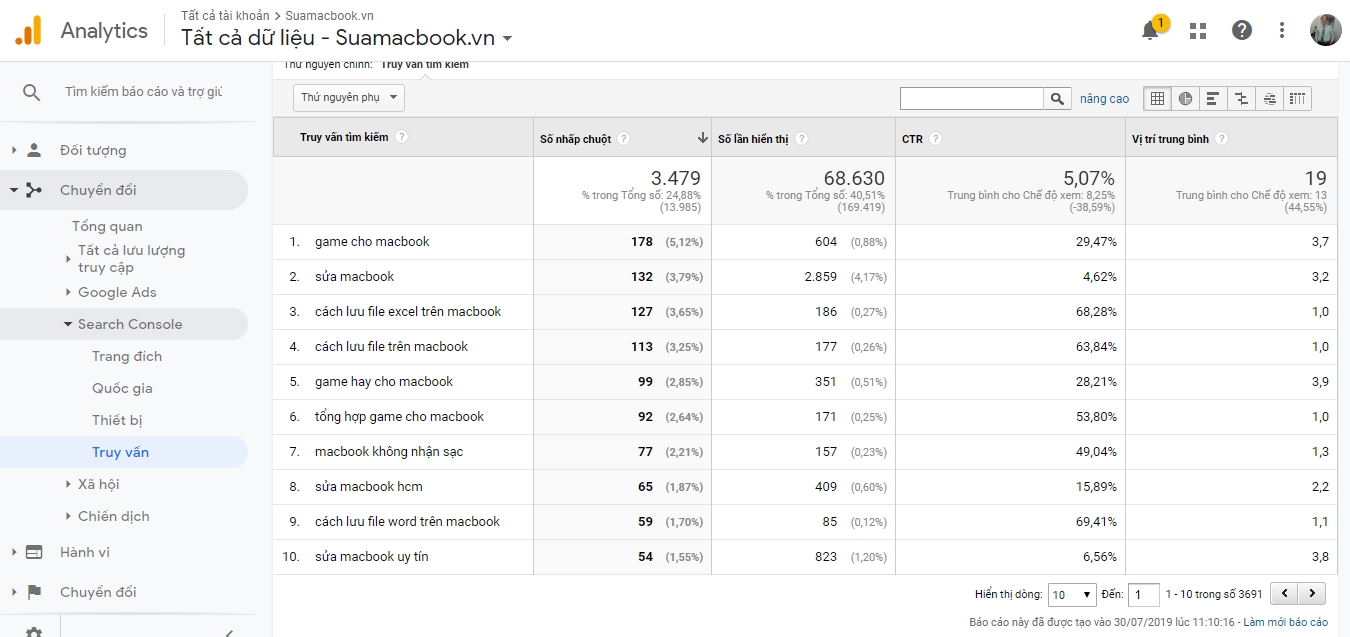Click the table search magnifier button
1350x637 pixels.
click(1058, 98)
